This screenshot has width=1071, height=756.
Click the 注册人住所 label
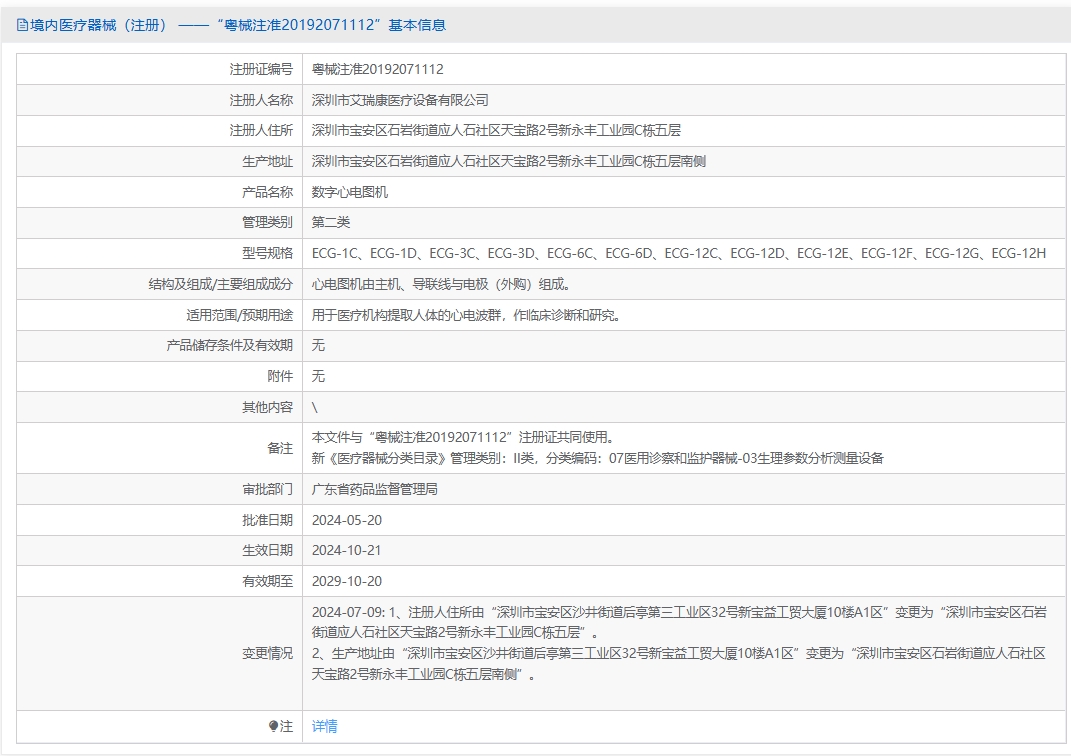click(x=261, y=130)
